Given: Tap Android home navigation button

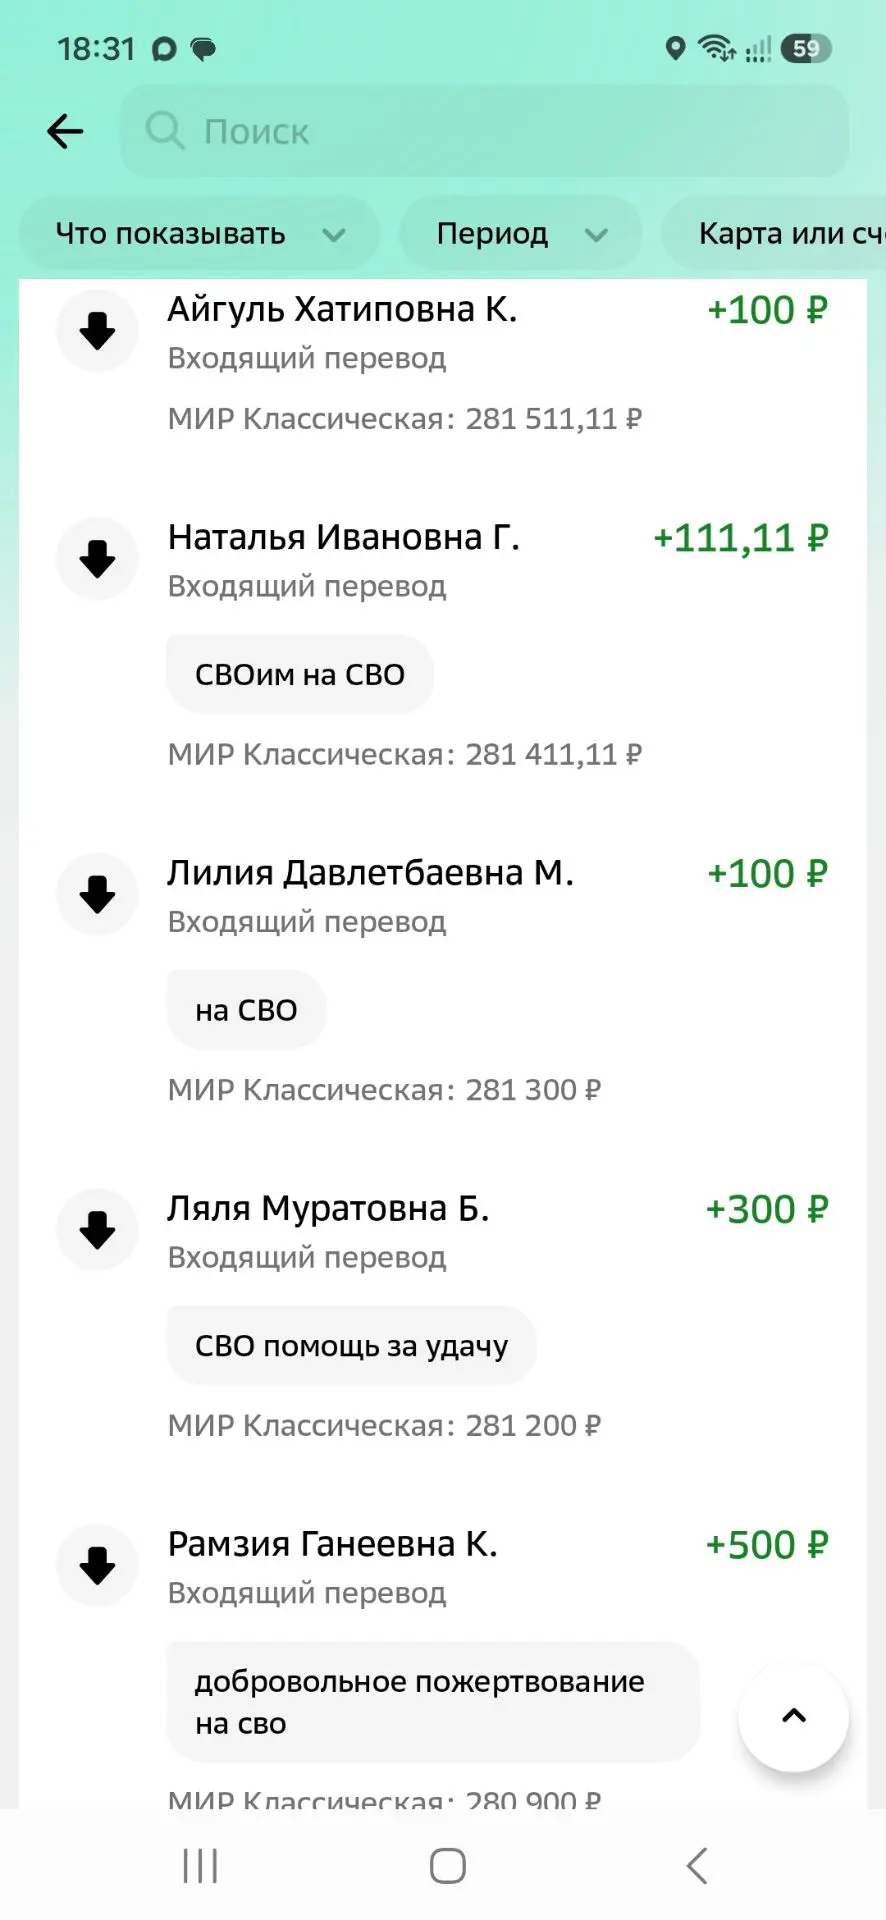Looking at the screenshot, I should pos(447,1866).
